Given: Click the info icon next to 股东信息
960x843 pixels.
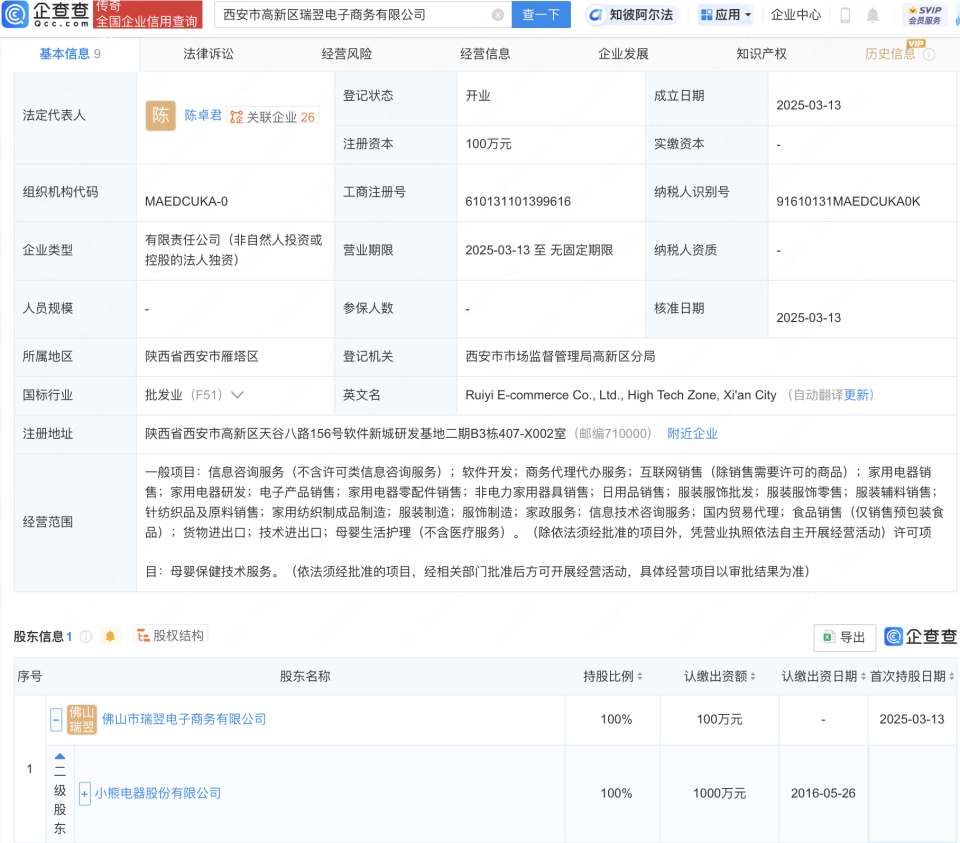Looking at the screenshot, I should pos(86,637).
